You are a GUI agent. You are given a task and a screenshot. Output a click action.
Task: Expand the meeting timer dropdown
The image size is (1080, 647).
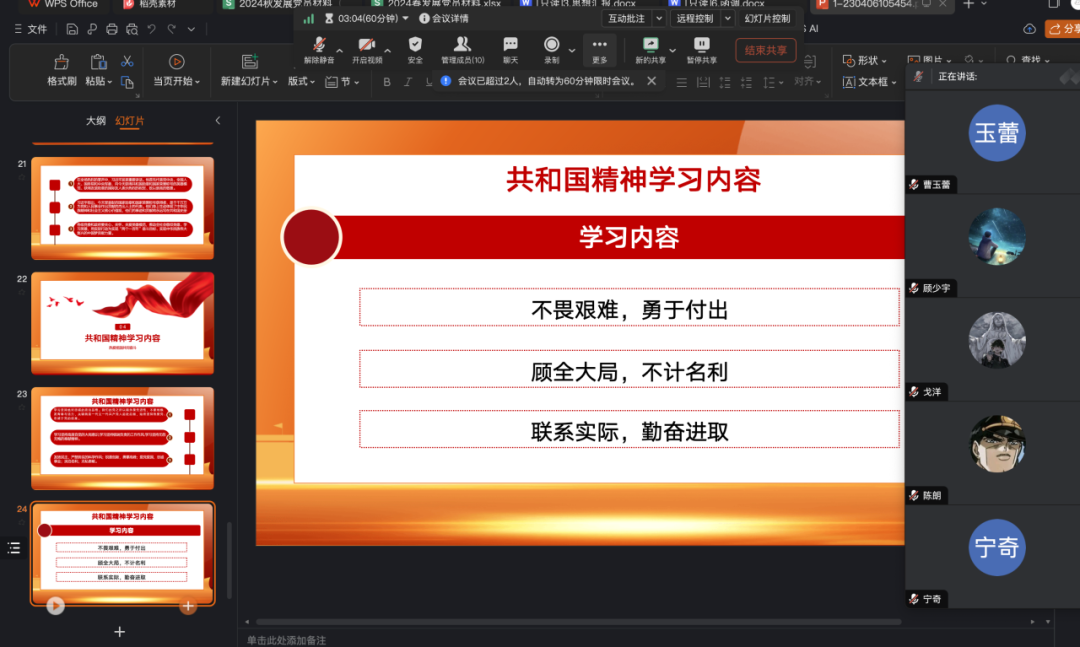405,18
